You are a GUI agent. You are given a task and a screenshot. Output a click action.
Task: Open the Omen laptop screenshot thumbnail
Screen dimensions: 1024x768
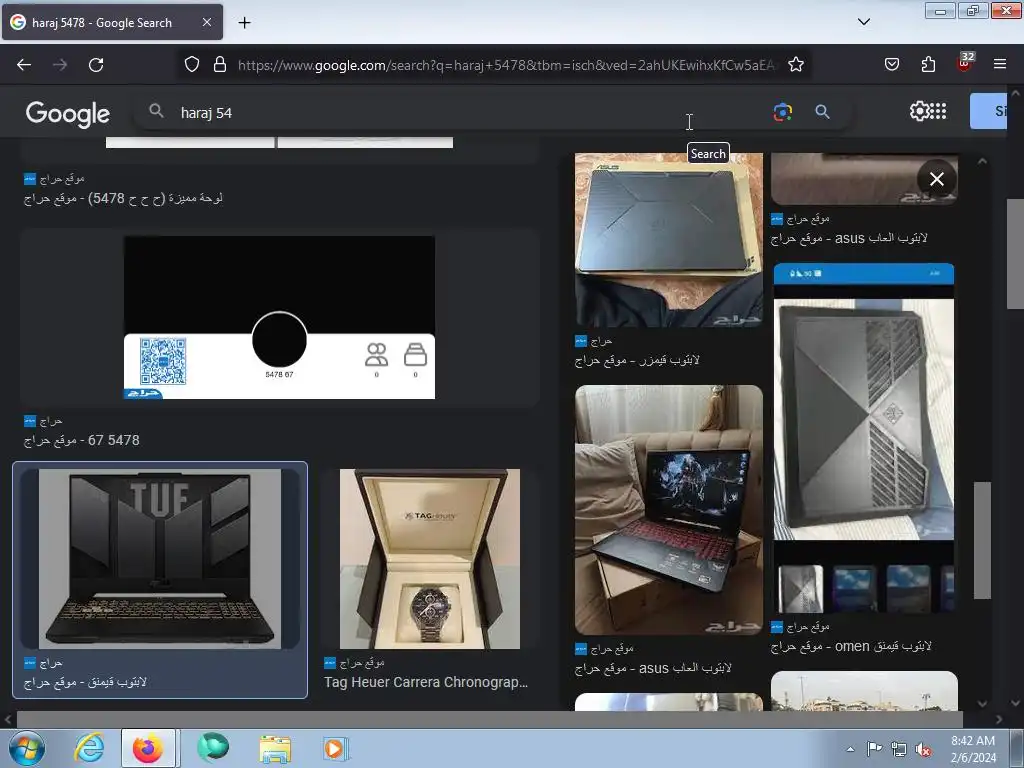click(864, 438)
